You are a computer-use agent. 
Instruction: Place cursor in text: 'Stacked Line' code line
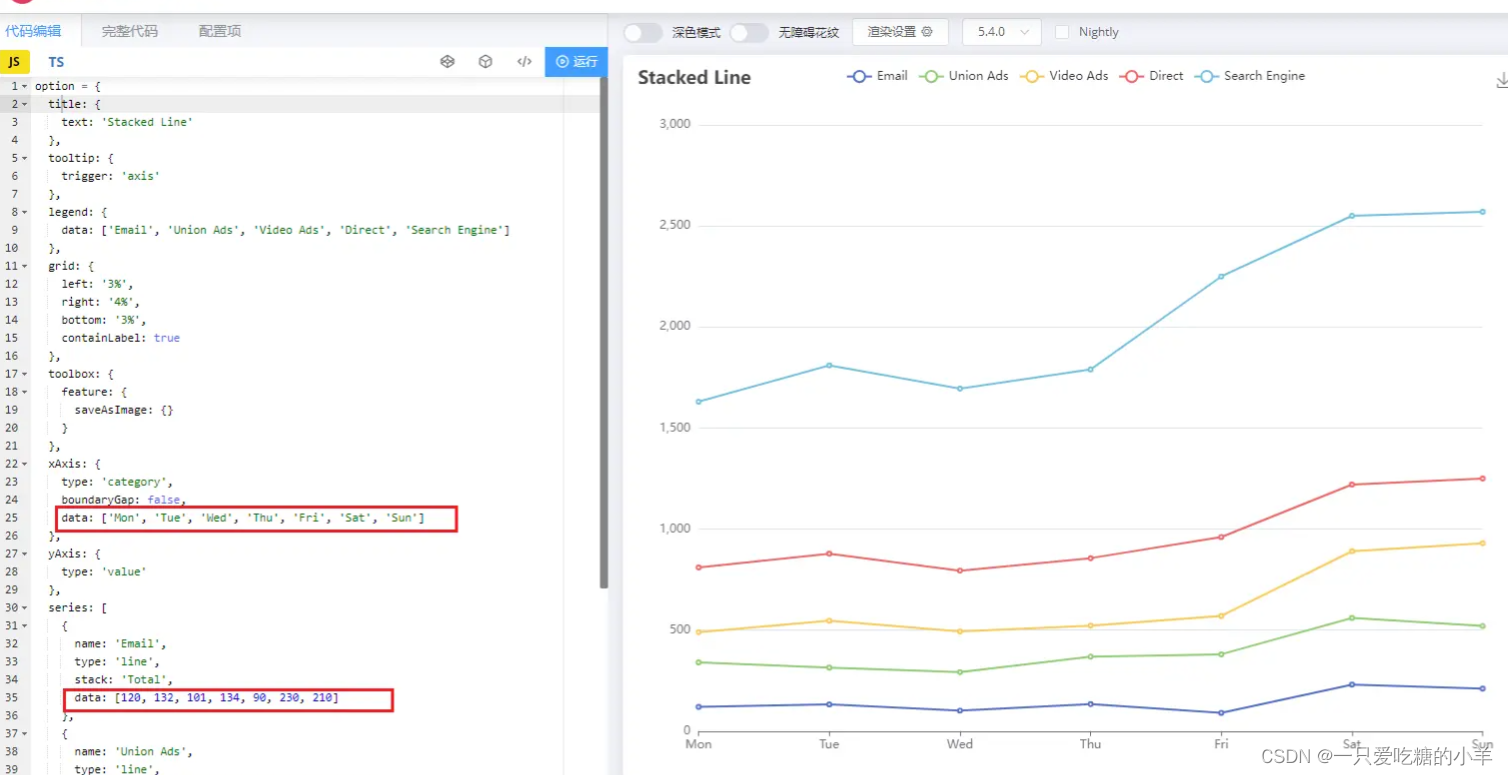click(x=127, y=122)
